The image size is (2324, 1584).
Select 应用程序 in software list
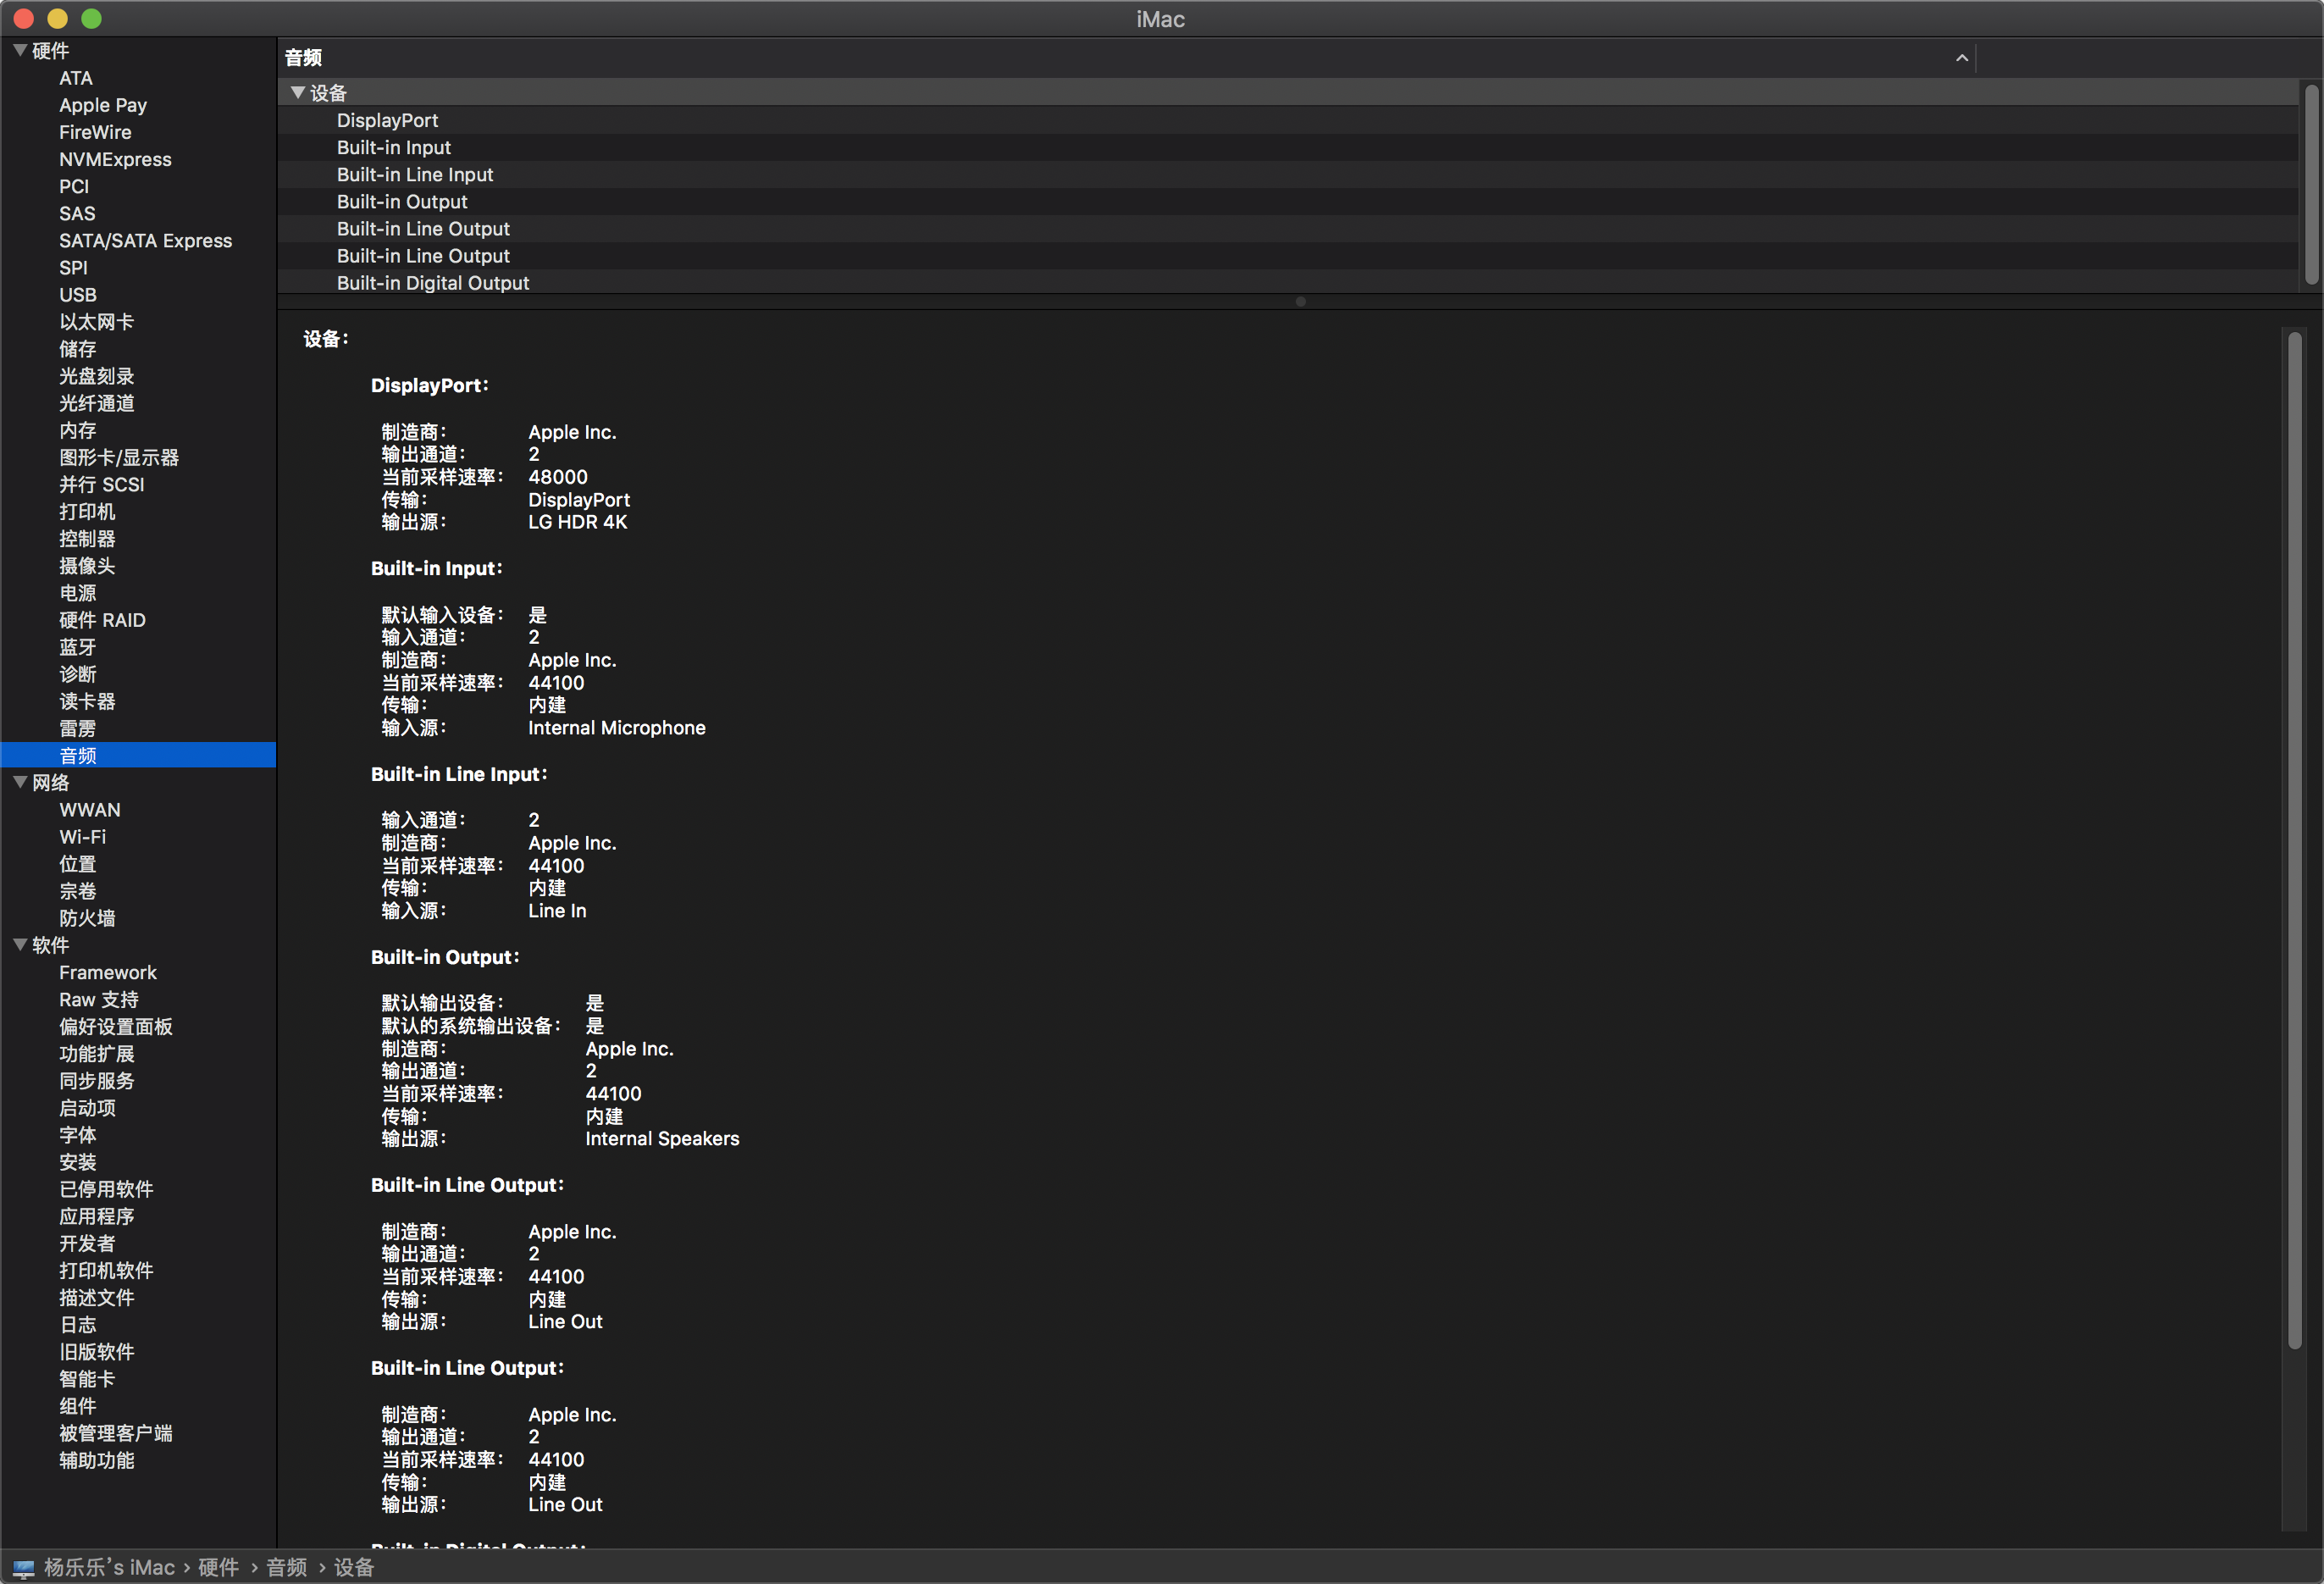tap(96, 1216)
